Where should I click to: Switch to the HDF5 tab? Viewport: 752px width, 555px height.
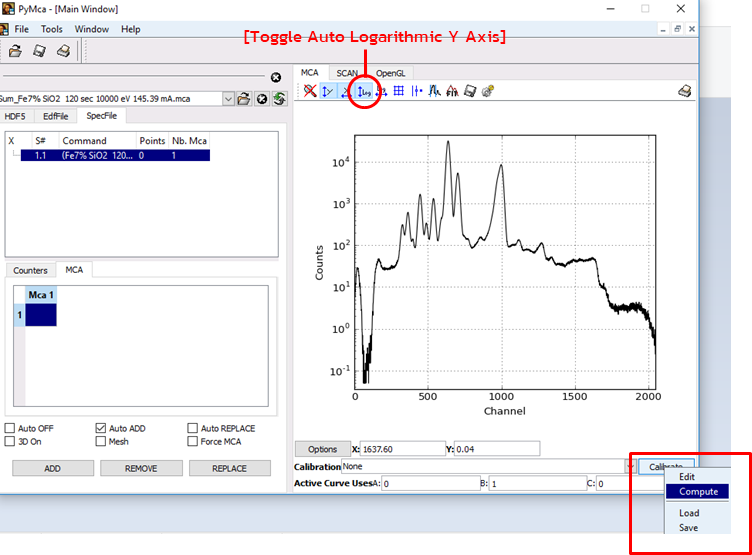[x=15, y=116]
